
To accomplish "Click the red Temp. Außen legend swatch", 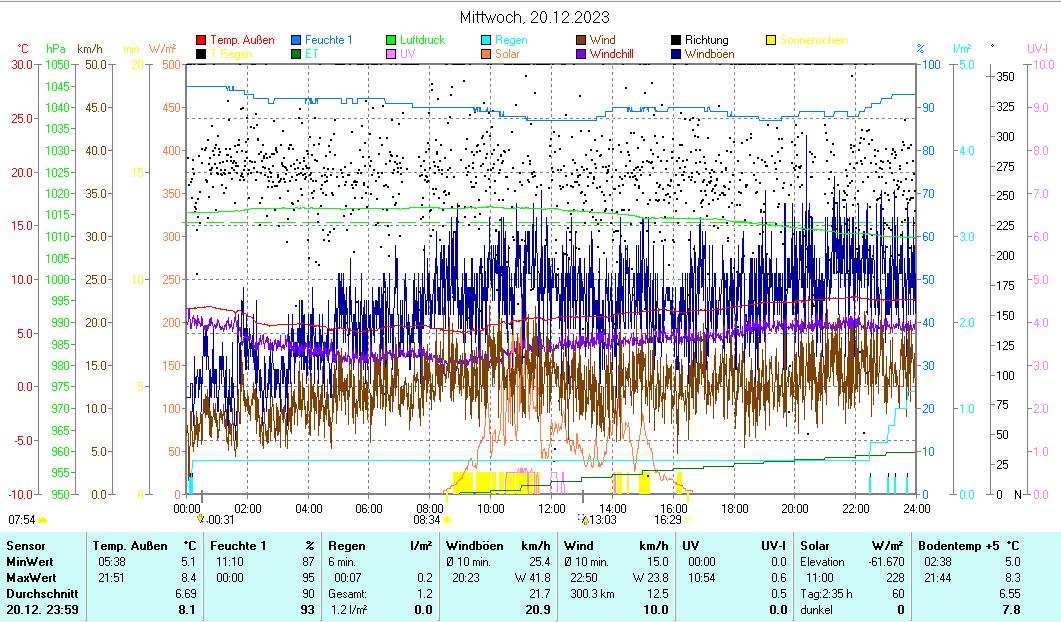I will [x=201, y=40].
